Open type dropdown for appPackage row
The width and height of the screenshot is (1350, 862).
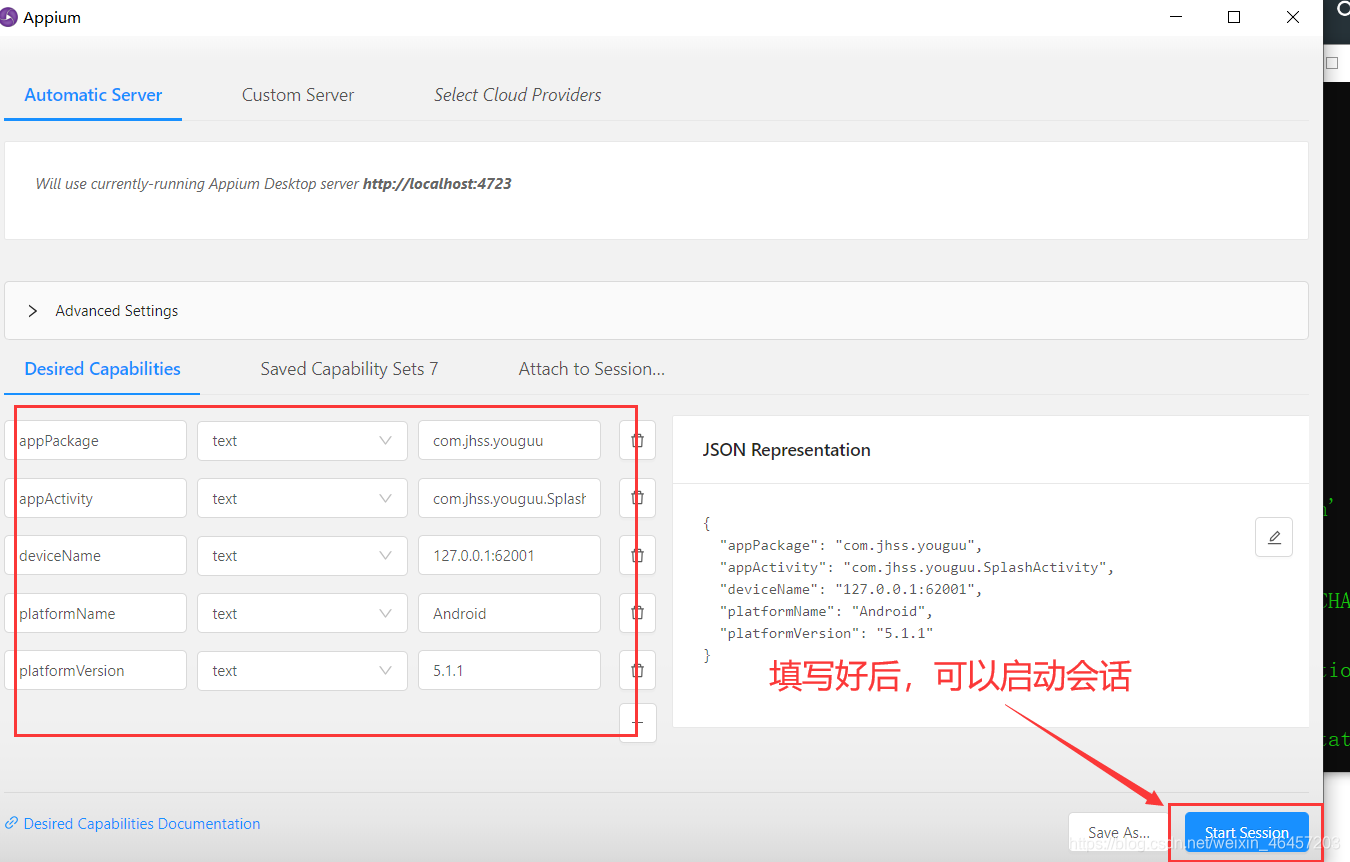302,440
